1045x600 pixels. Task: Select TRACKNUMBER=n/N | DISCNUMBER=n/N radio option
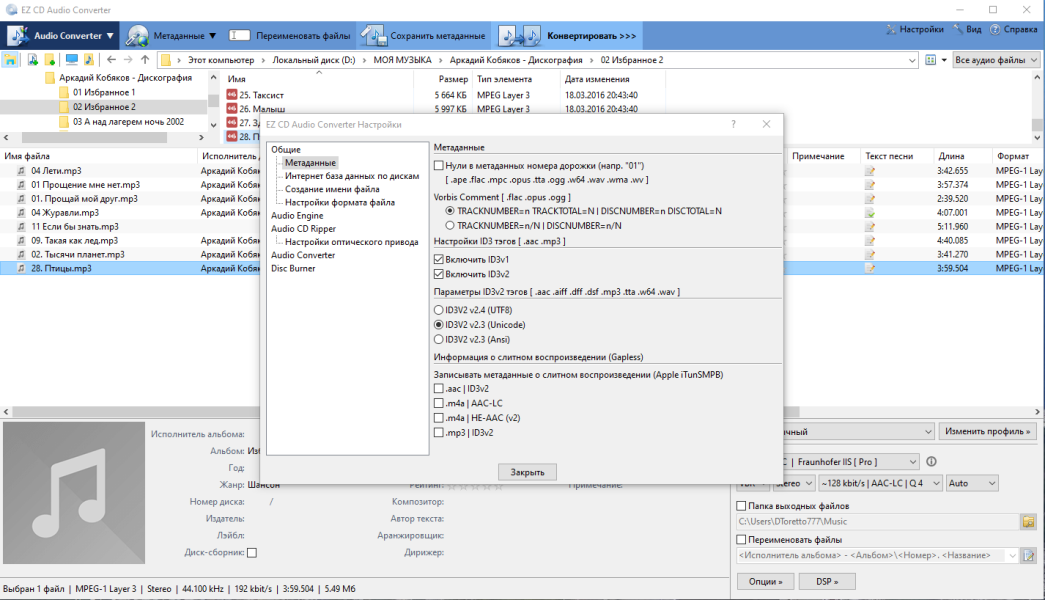(450, 225)
